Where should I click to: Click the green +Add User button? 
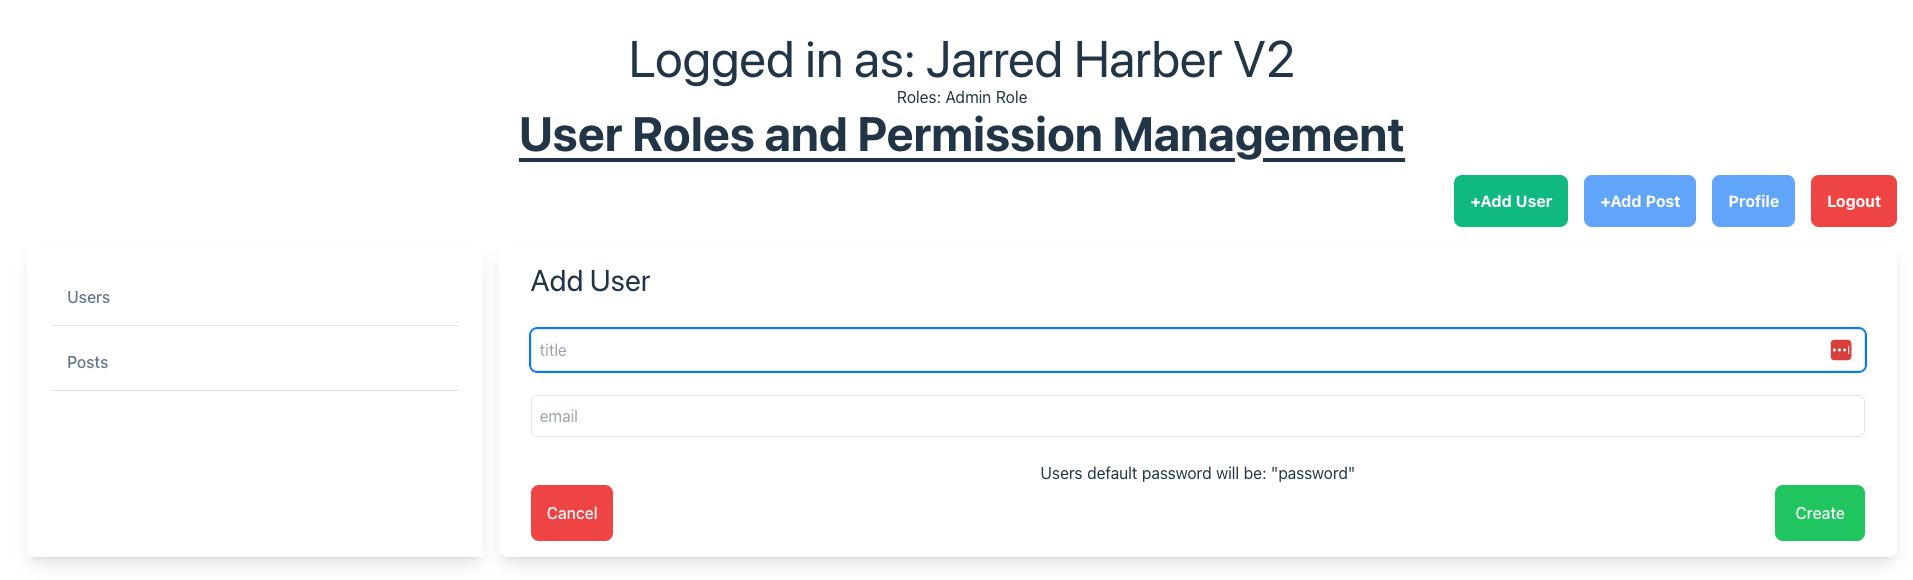click(1510, 201)
